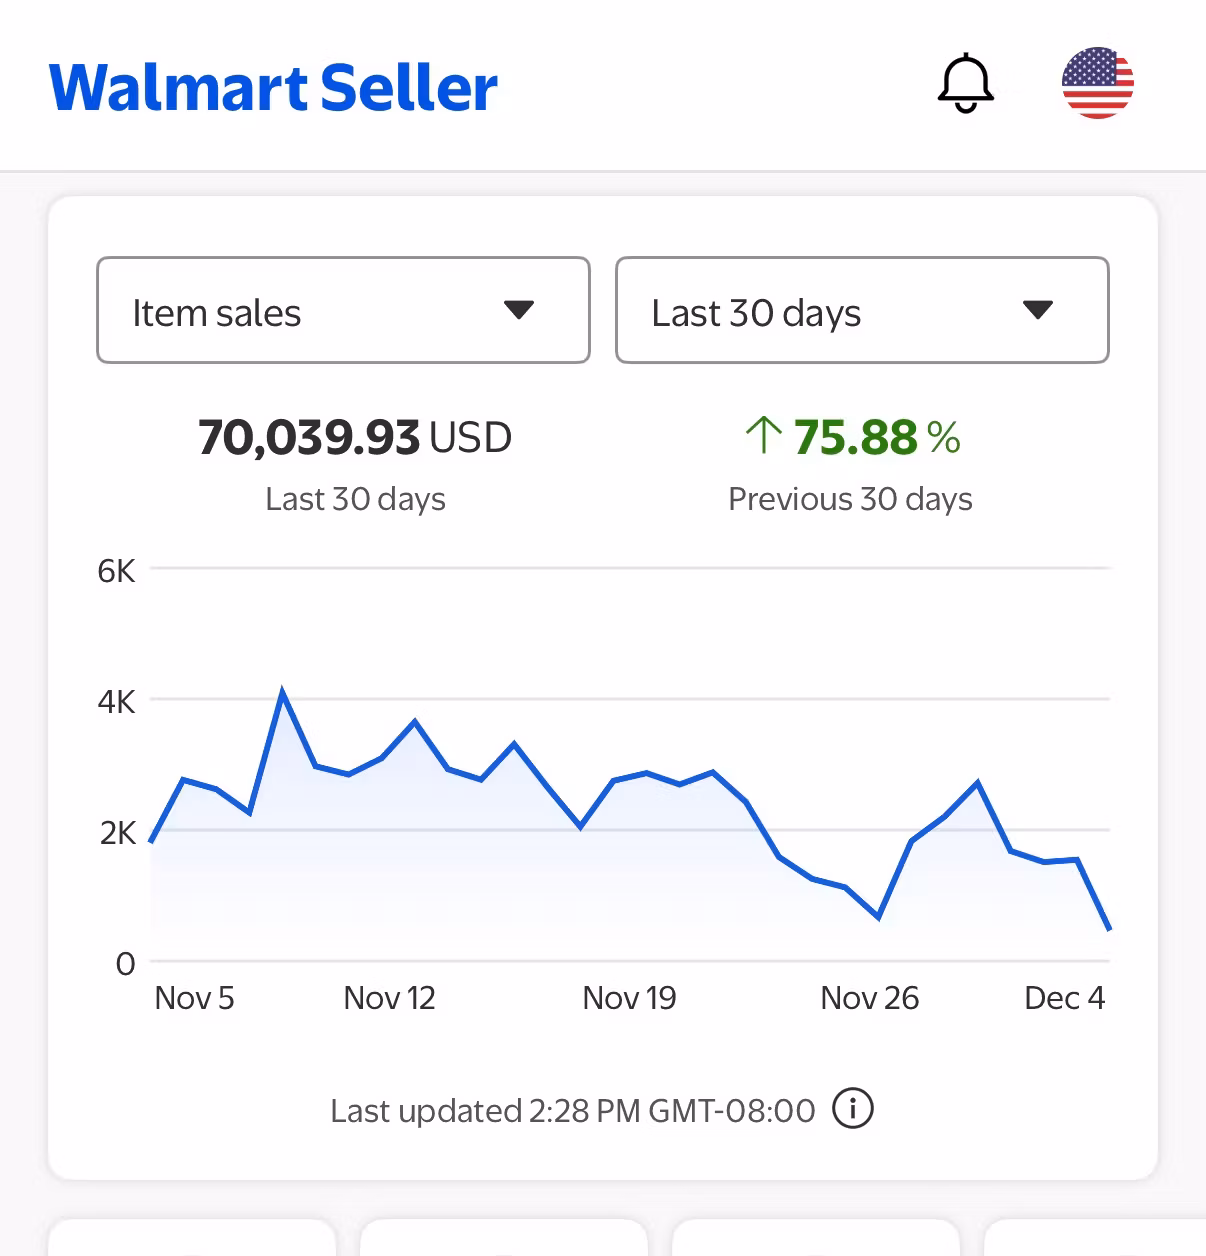Image resolution: width=1206 pixels, height=1256 pixels.
Task: Click the green upward trend arrow
Action: [763, 436]
